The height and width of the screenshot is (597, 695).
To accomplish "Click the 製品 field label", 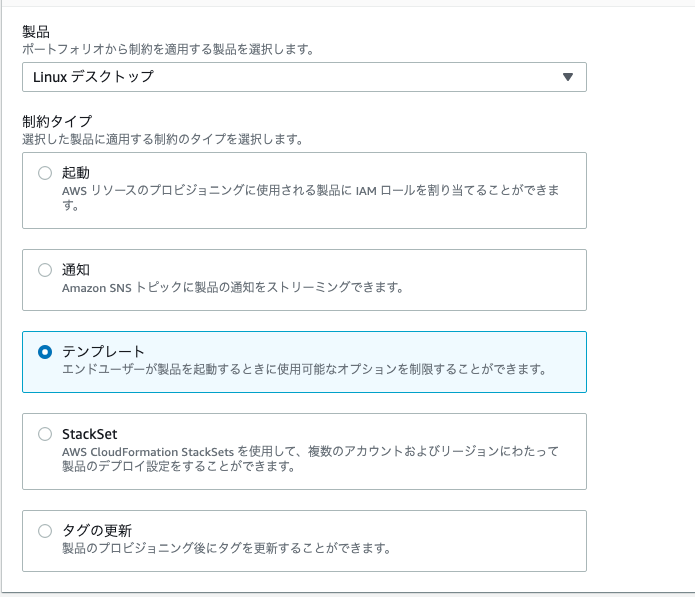I will pos(36,32).
